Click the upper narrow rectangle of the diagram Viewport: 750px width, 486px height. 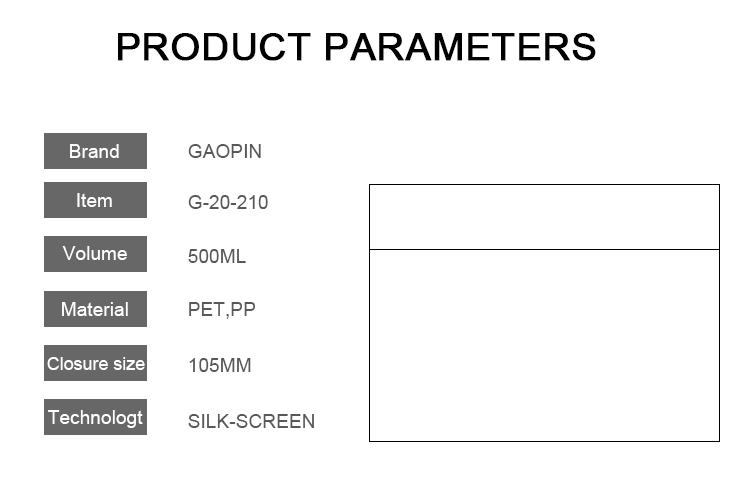pyautogui.click(x=544, y=217)
